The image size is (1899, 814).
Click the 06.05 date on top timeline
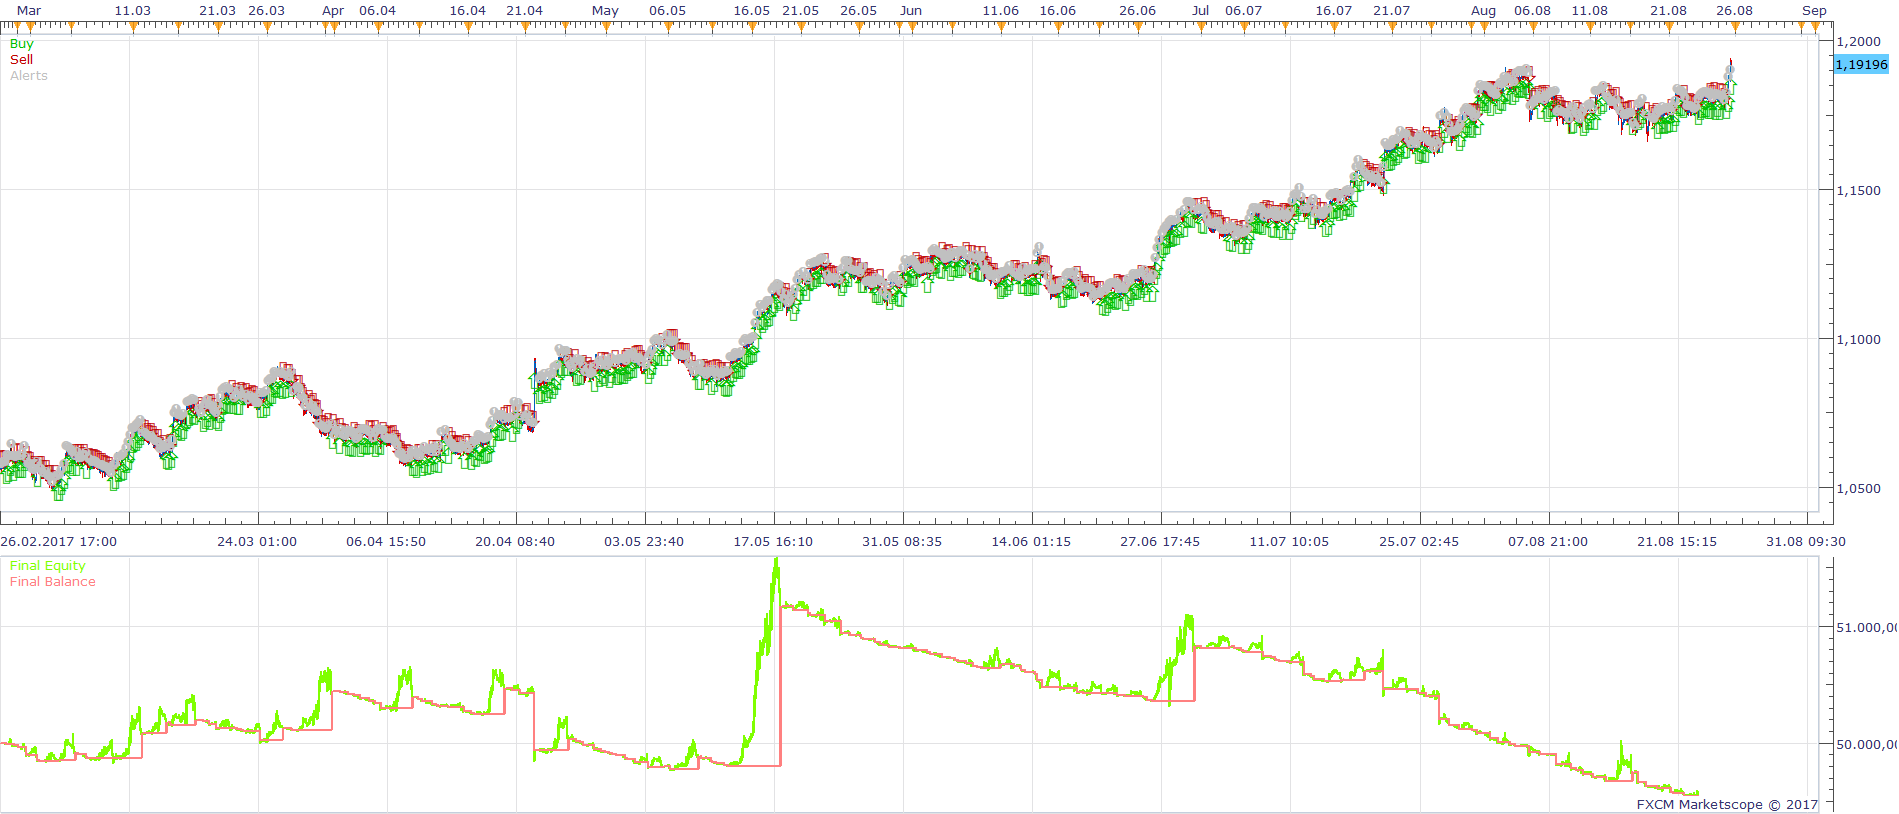pyautogui.click(x=667, y=10)
